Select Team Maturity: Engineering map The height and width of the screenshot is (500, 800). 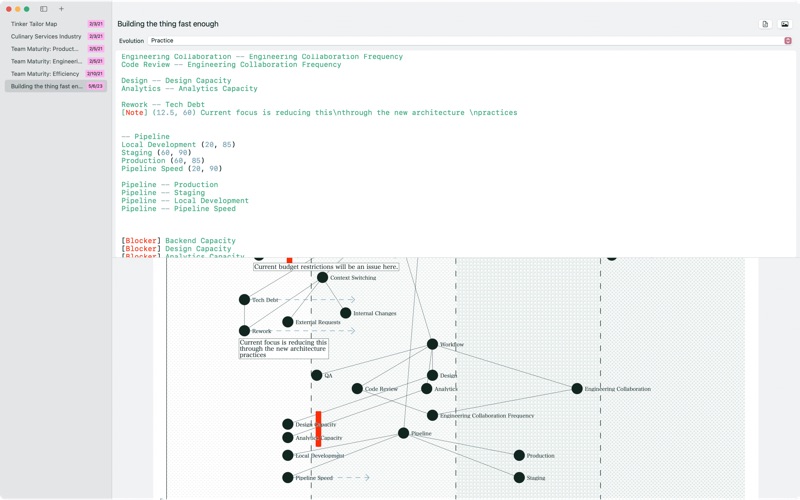[56, 61]
